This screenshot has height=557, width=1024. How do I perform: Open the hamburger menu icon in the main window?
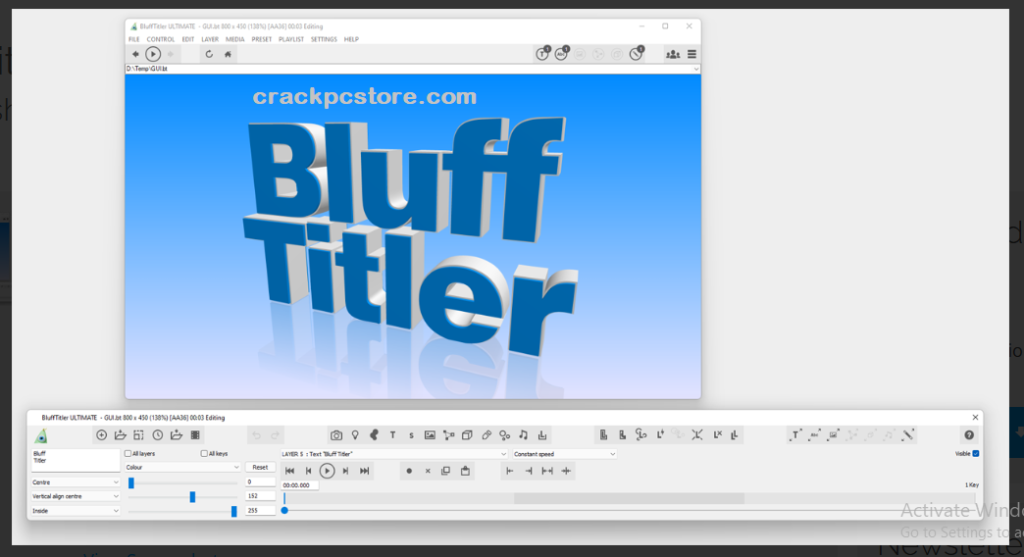[692, 54]
